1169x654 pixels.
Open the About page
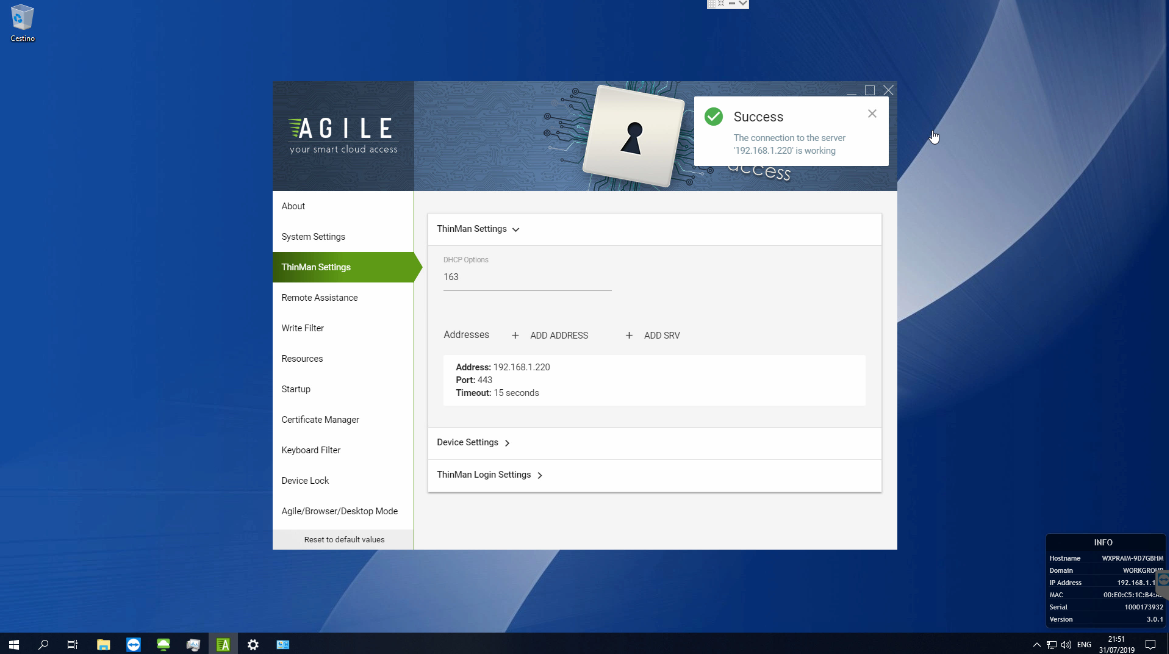click(343, 206)
